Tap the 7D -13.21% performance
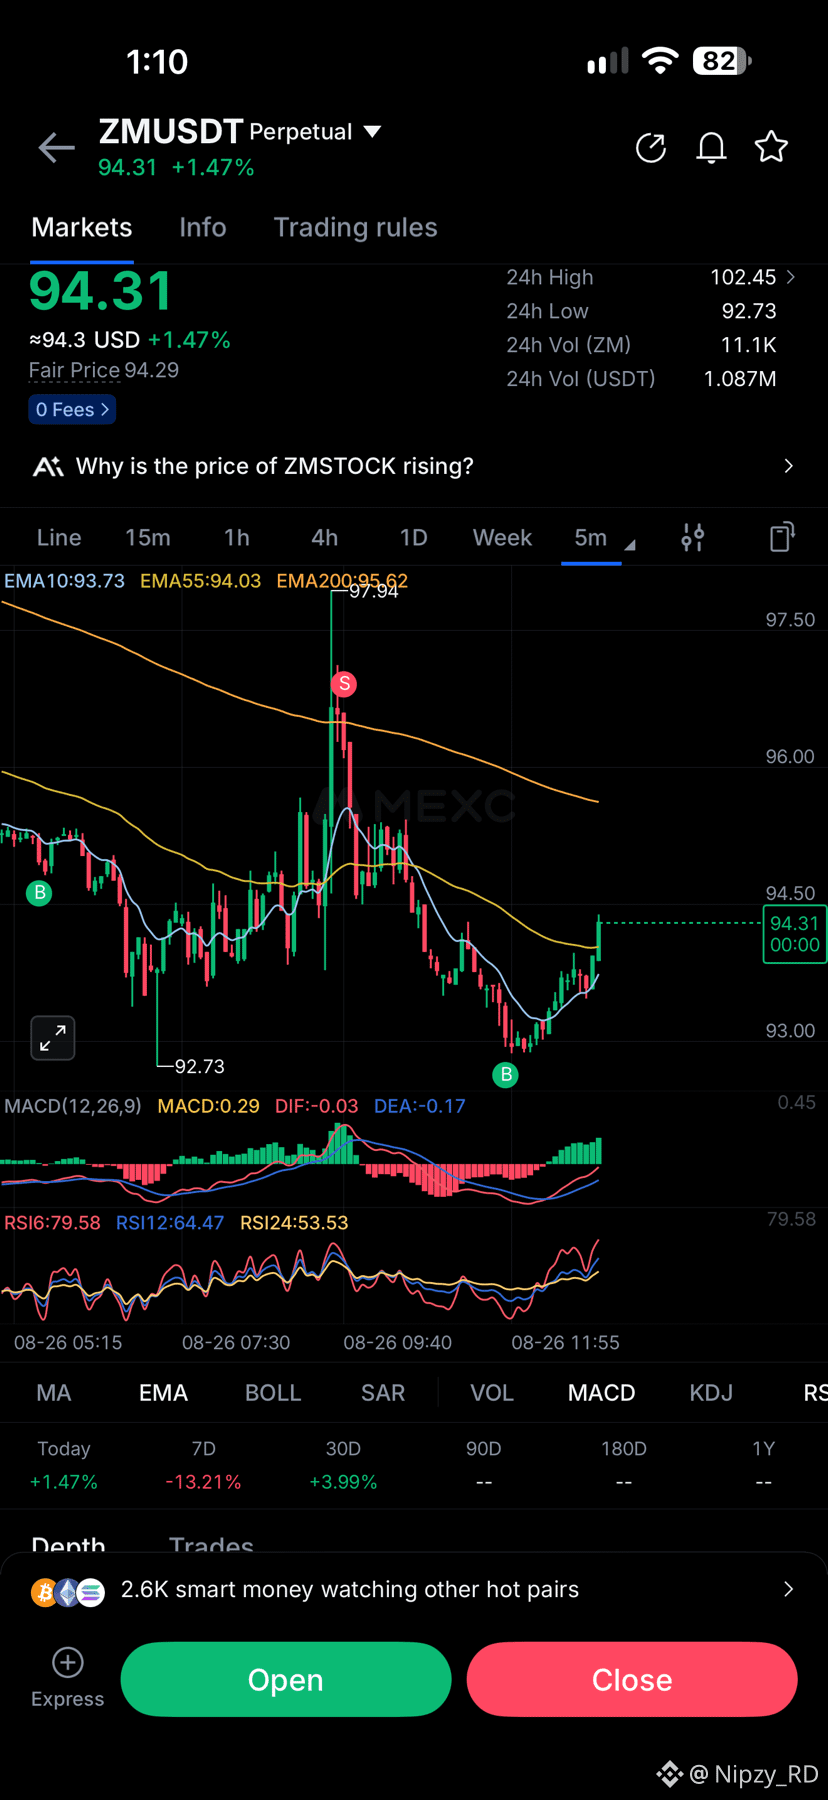 click(203, 1465)
